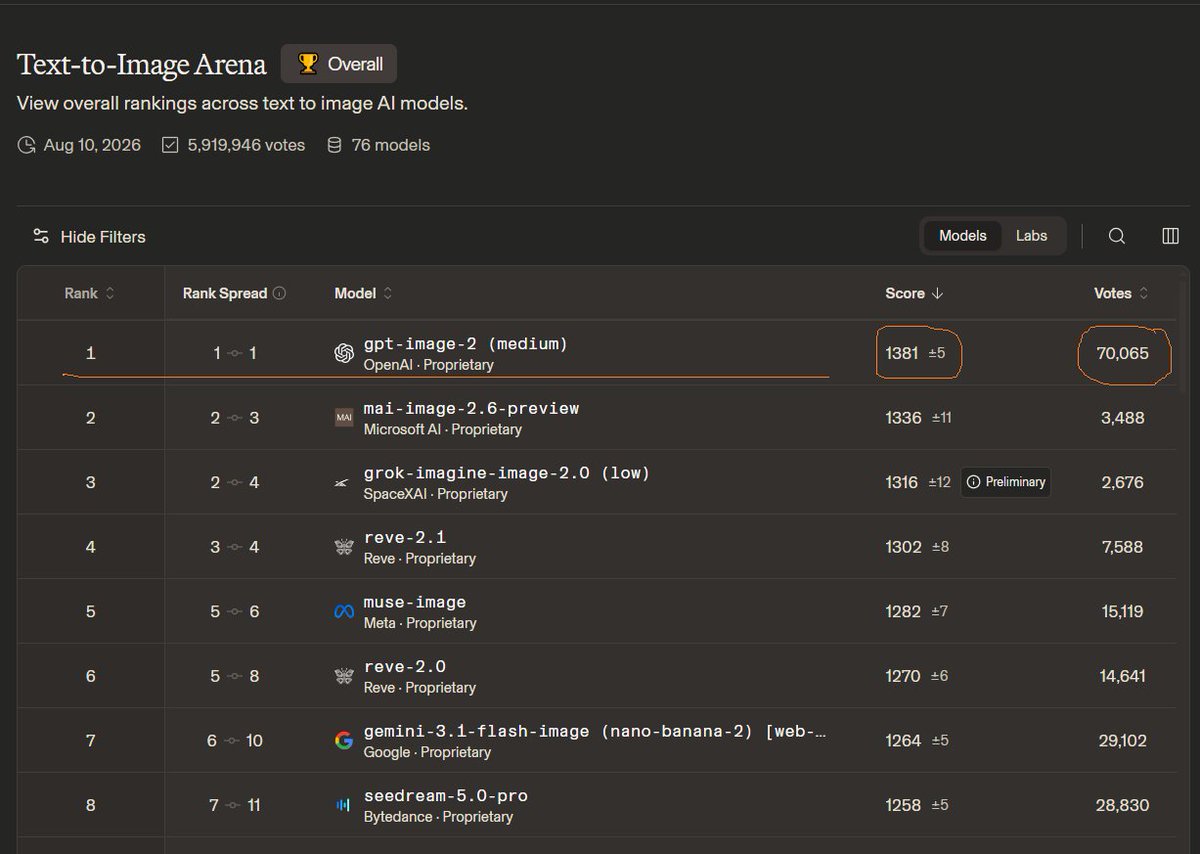Click the calendar clock icon beside Aug 10, 2026

point(26,145)
